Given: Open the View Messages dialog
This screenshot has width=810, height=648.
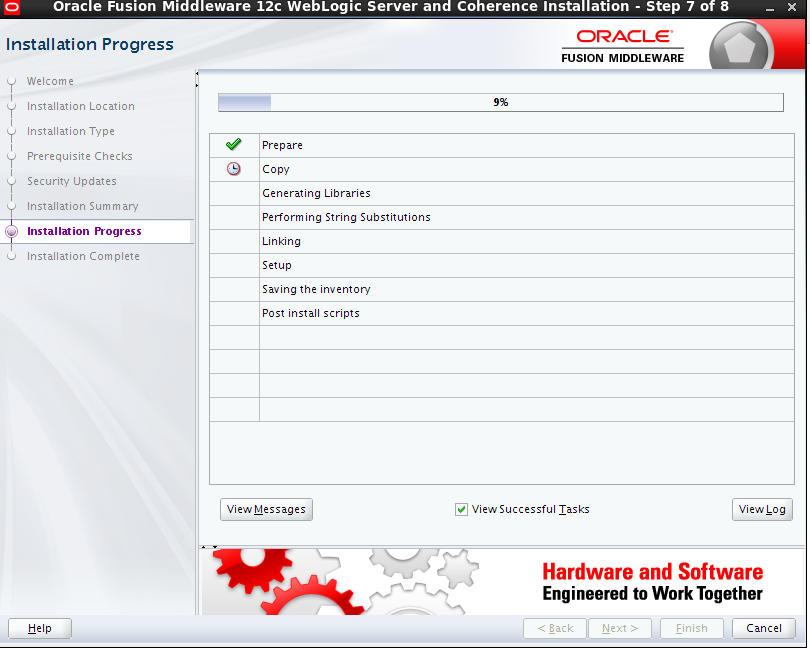Looking at the screenshot, I should click(266, 510).
